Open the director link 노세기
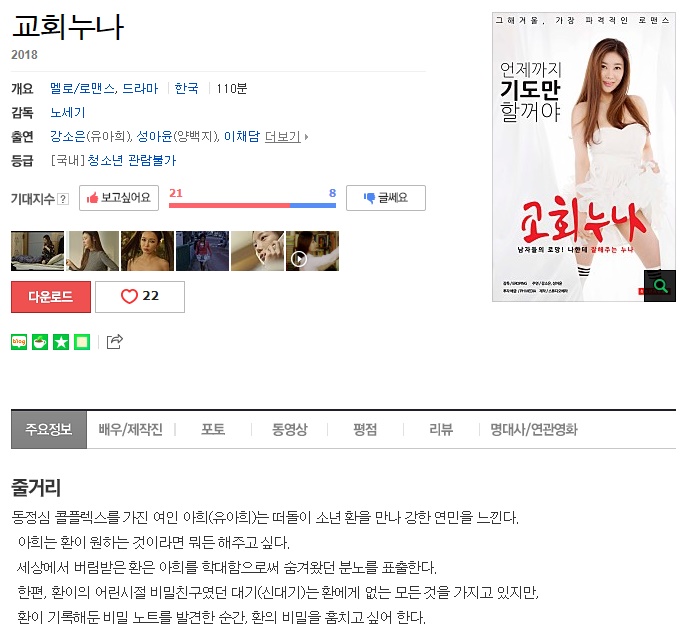 click(68, 112)
